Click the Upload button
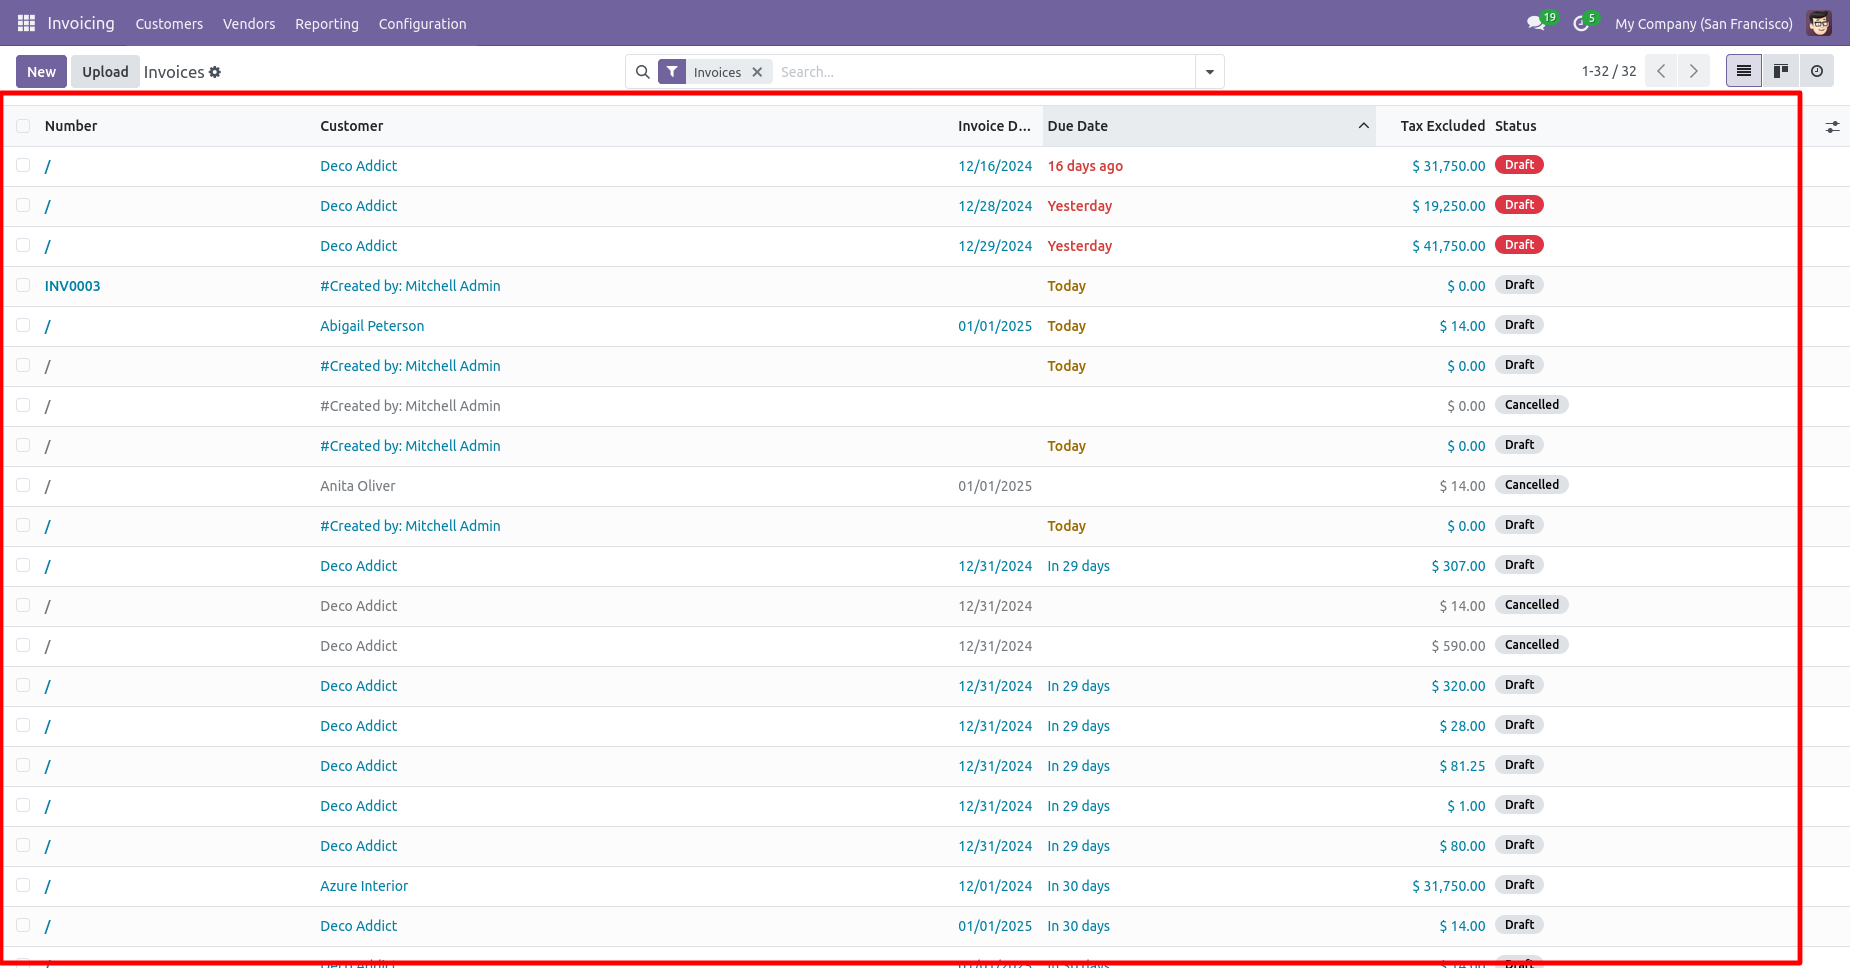The width and height of the screenshot is (1850, 968). (105, 72)
